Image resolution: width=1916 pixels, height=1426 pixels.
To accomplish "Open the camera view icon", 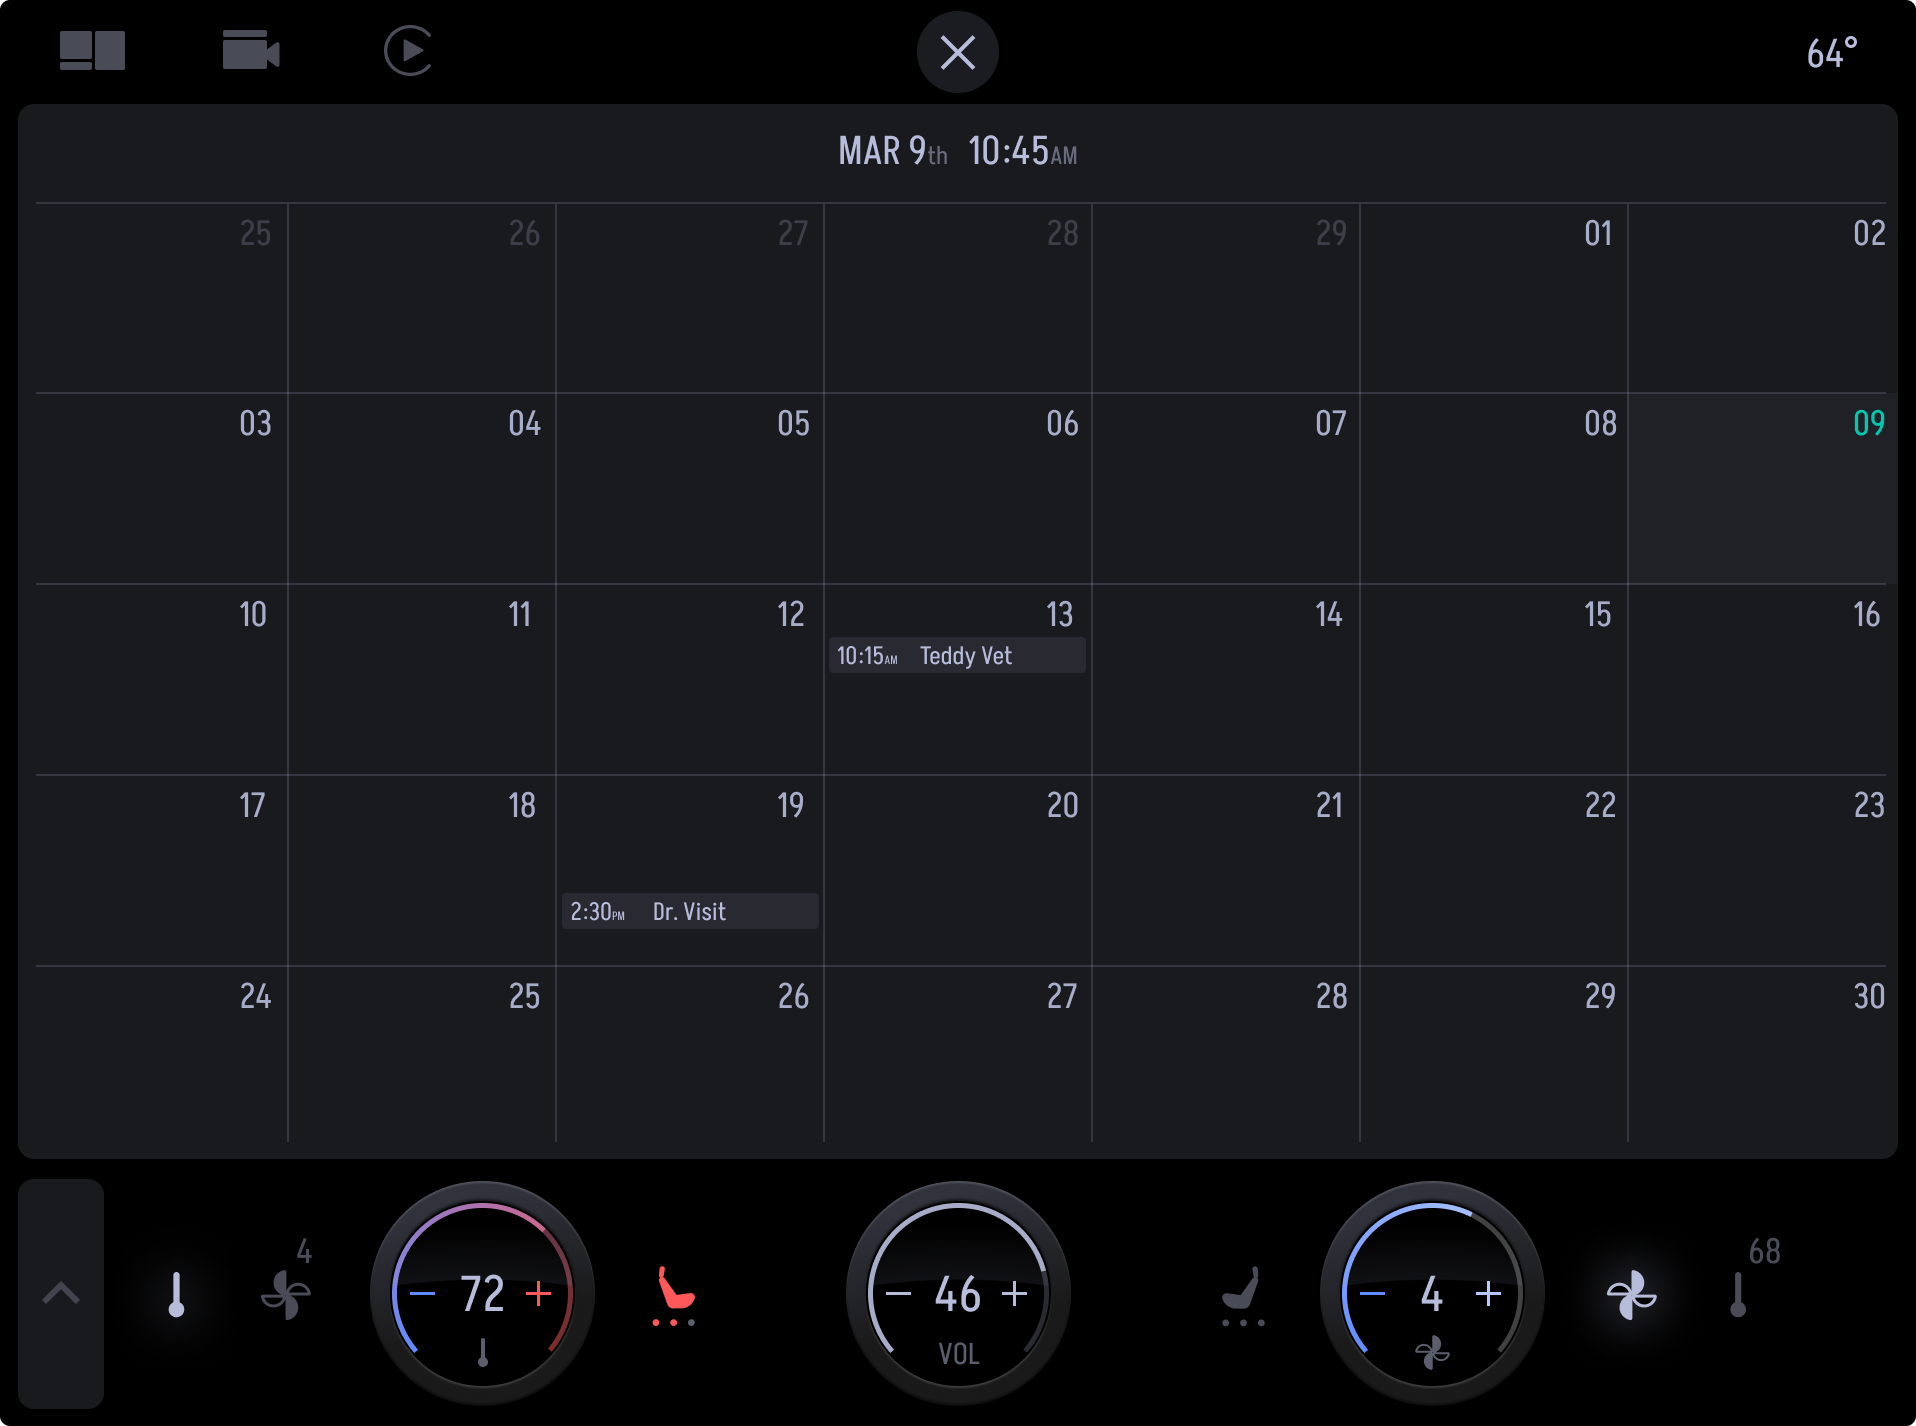I will (251, 50).
